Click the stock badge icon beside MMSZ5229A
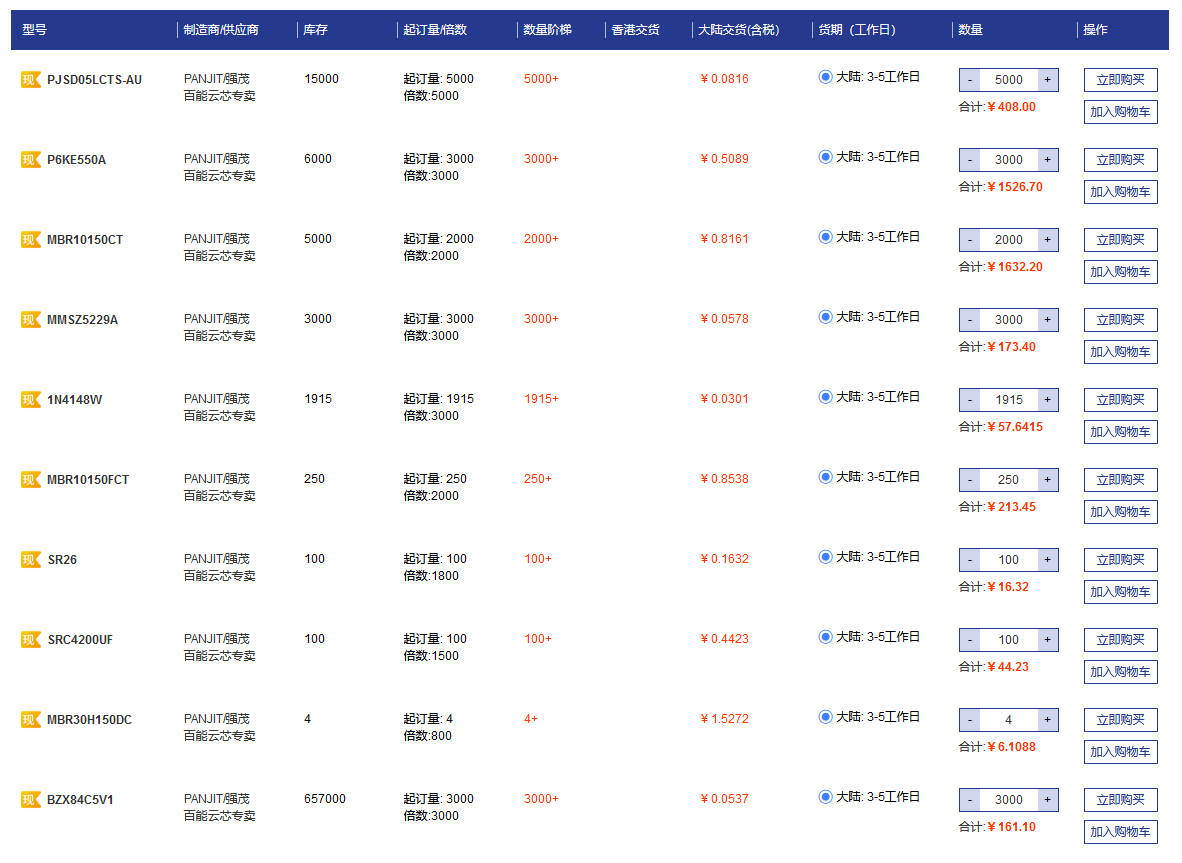The height and width of the screenshot is (863, 1182). pos(31,320)
